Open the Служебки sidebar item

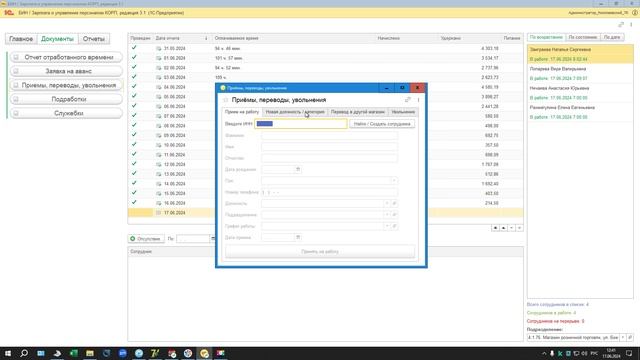[x=66, y=113]
